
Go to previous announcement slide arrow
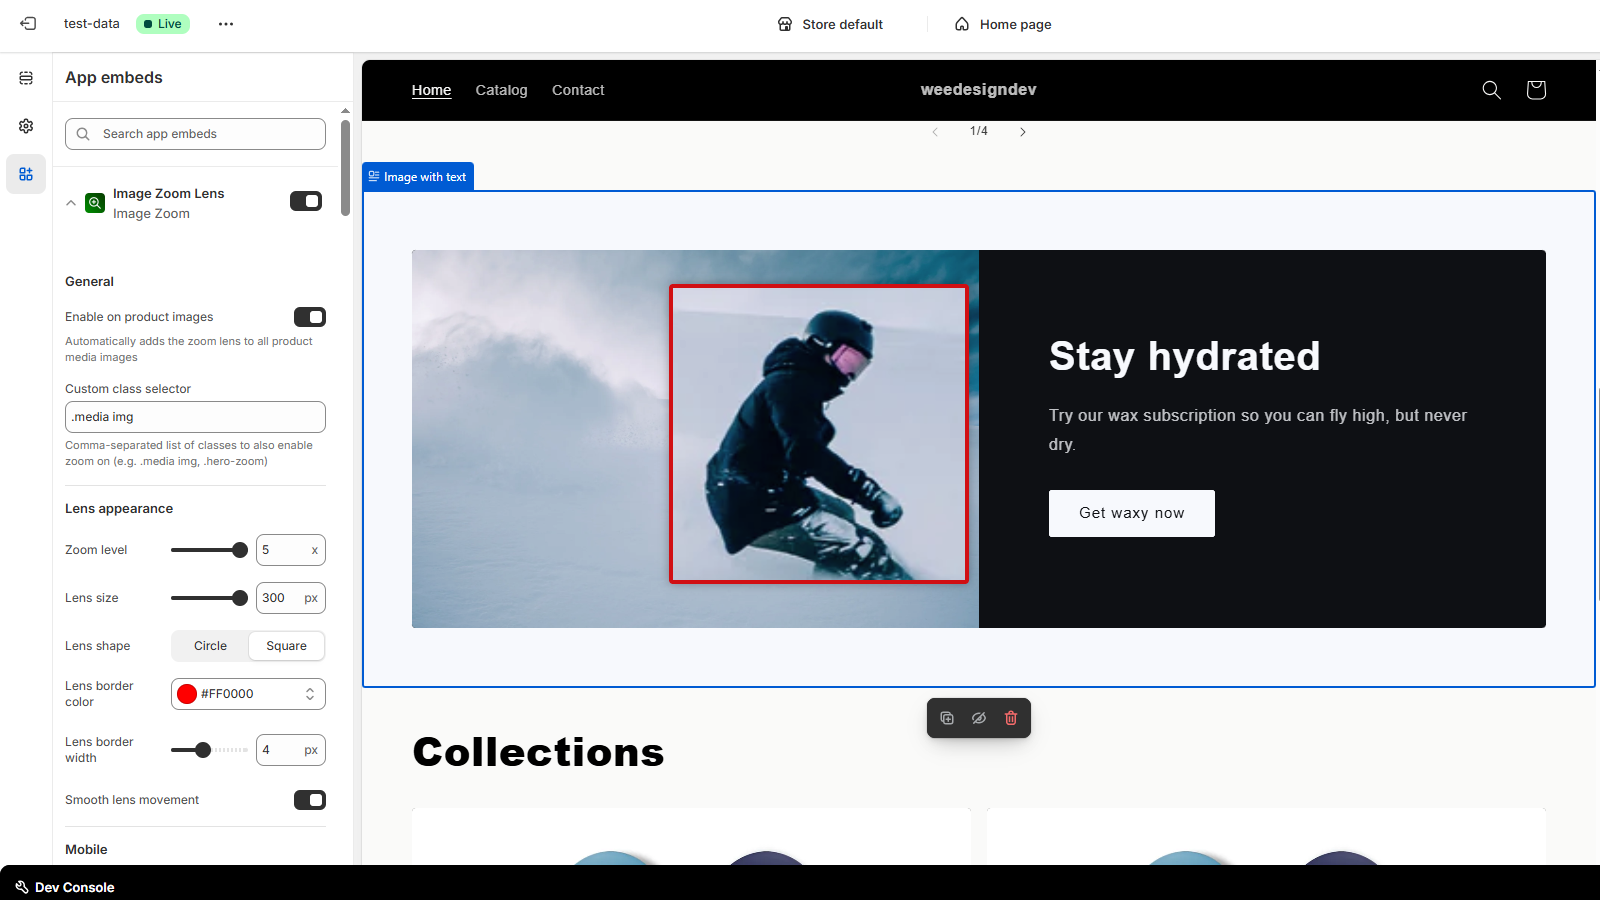935,132
